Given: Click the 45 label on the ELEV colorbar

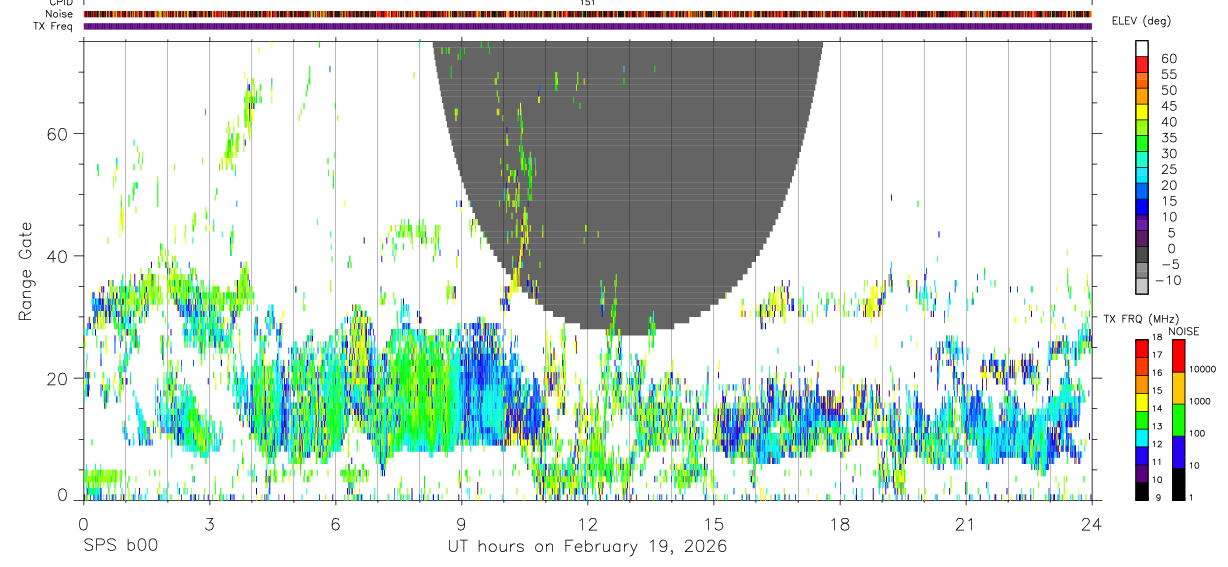Looking at the screenshot, I should 1168,106.
